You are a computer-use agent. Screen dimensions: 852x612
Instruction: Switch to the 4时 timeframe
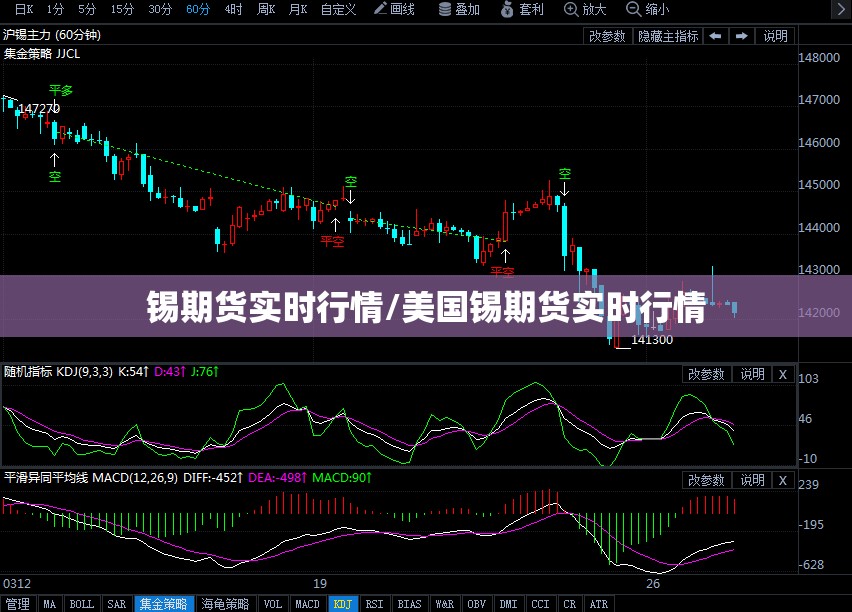click(233, 9)
